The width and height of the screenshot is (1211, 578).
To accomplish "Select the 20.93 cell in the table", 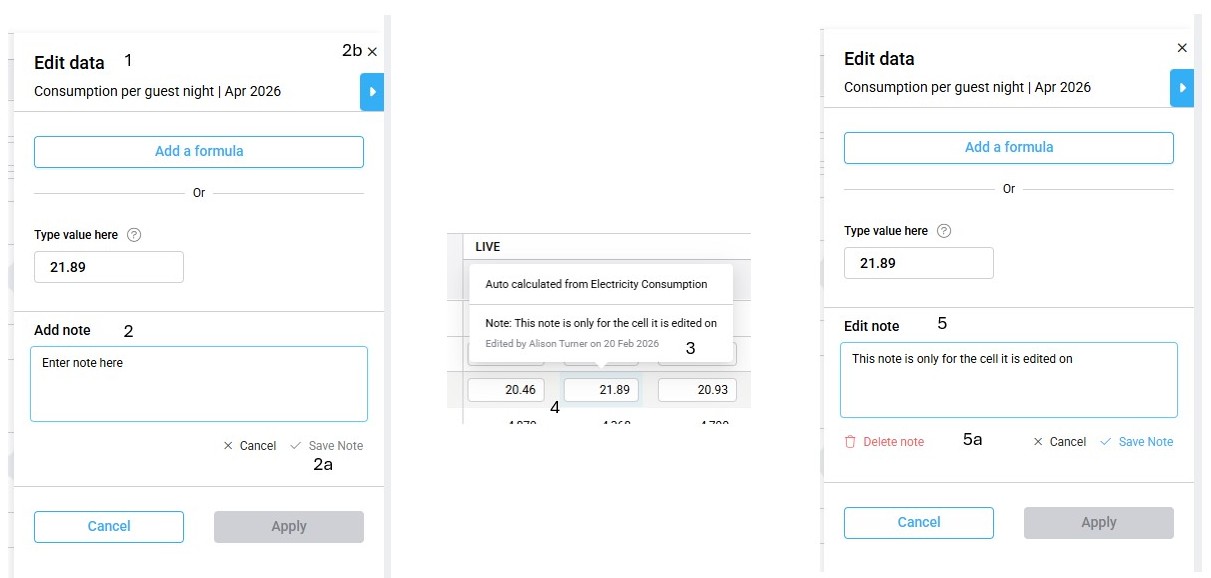I will pos(697,389).
